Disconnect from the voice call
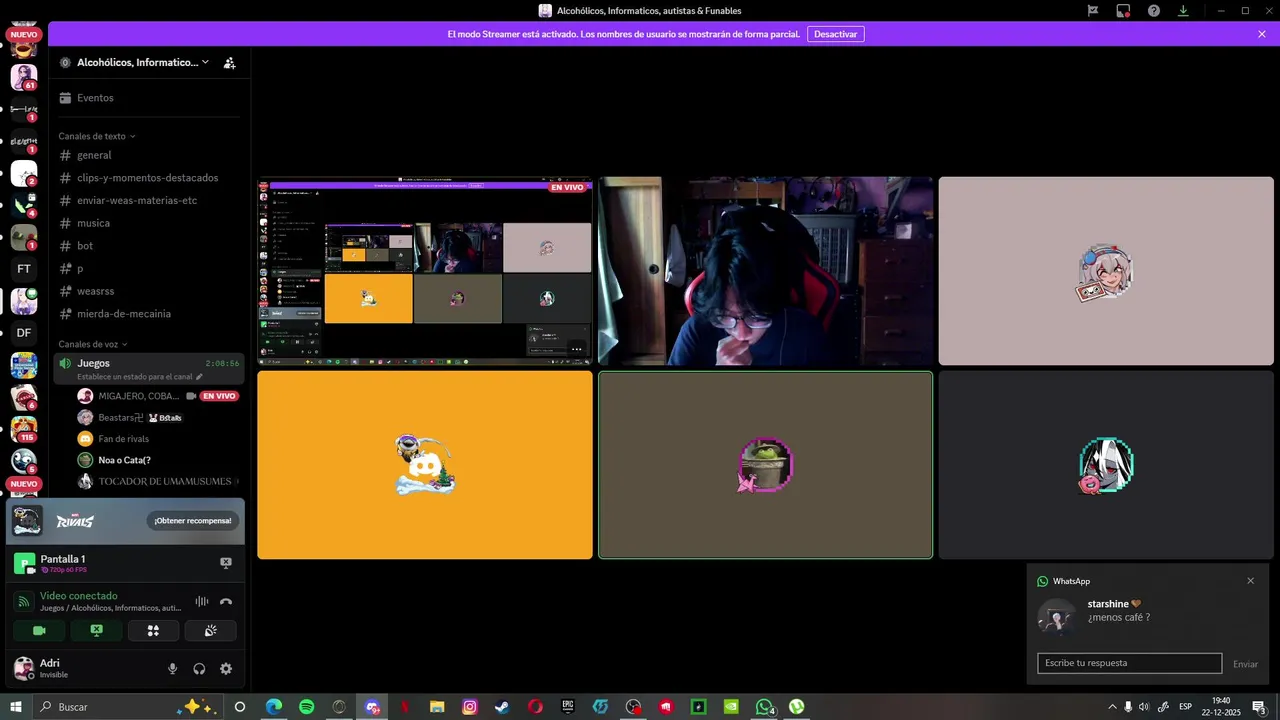 [226, 601]
